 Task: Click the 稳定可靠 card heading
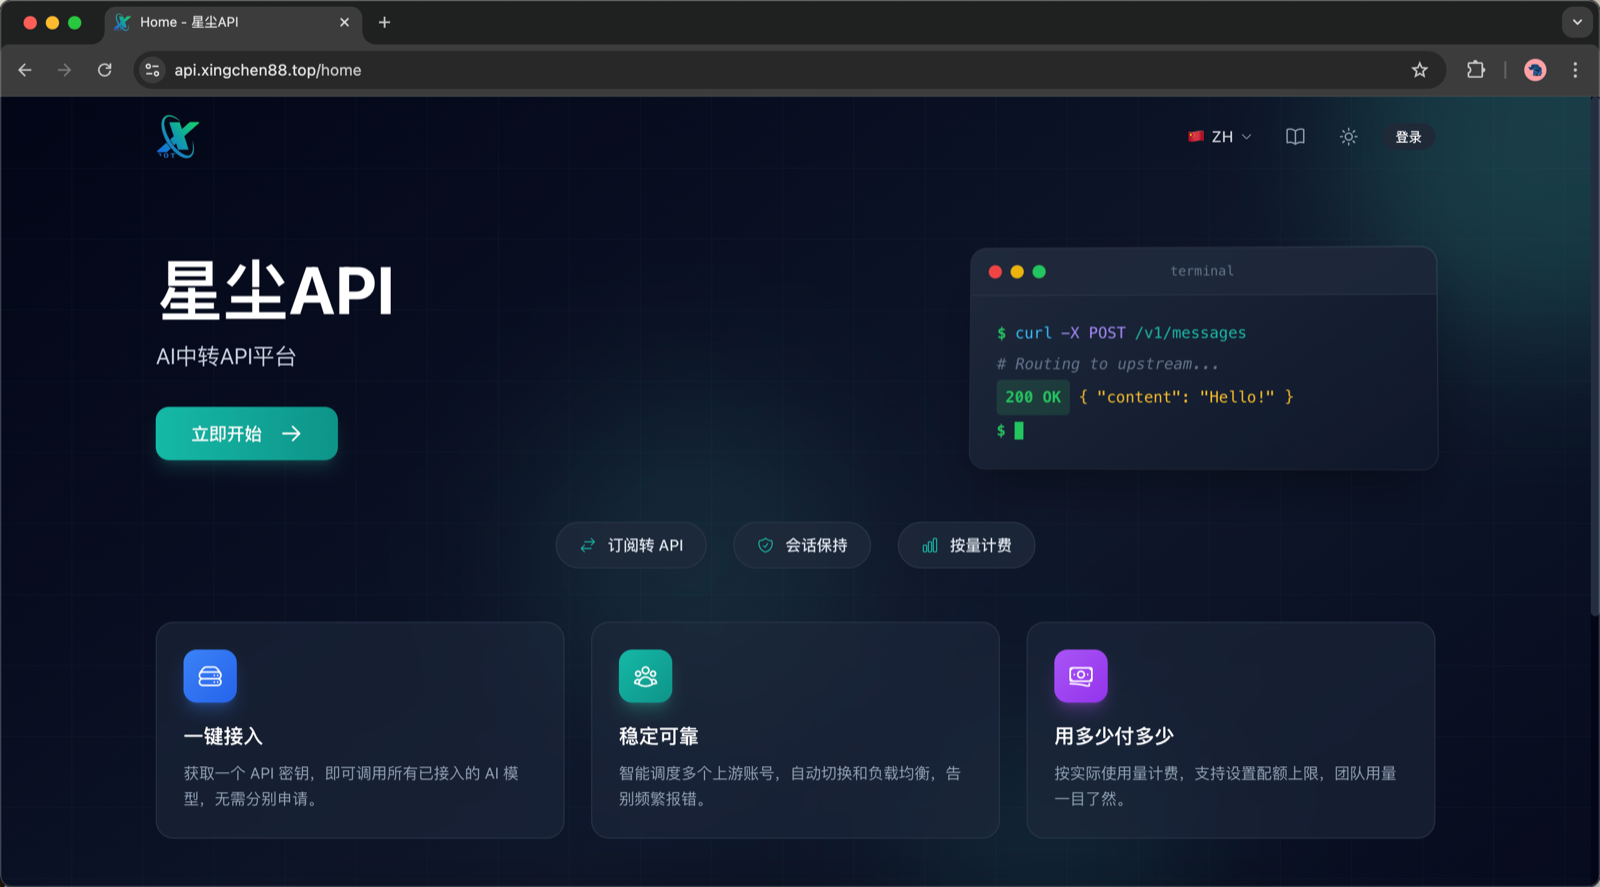659,736
